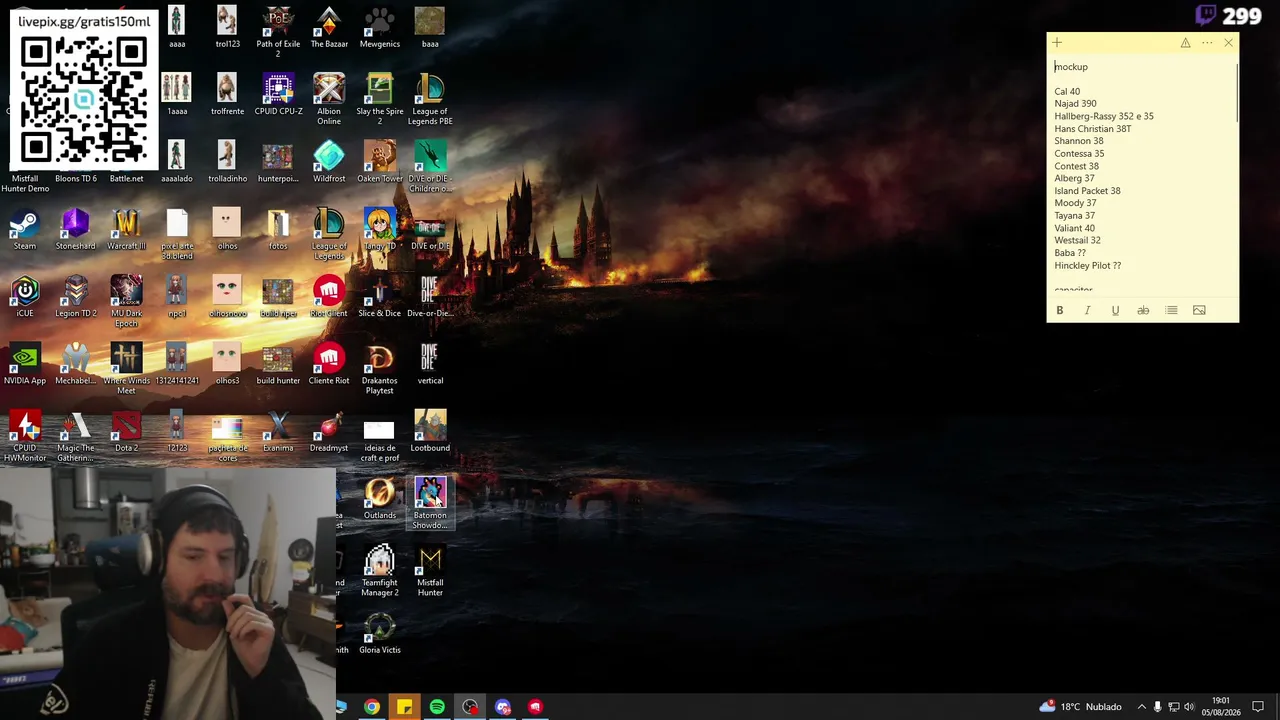Viewport: 1280px width, 720px height.
Task: Open Cliente Riot desktop icon
Action: click(329, 363)
